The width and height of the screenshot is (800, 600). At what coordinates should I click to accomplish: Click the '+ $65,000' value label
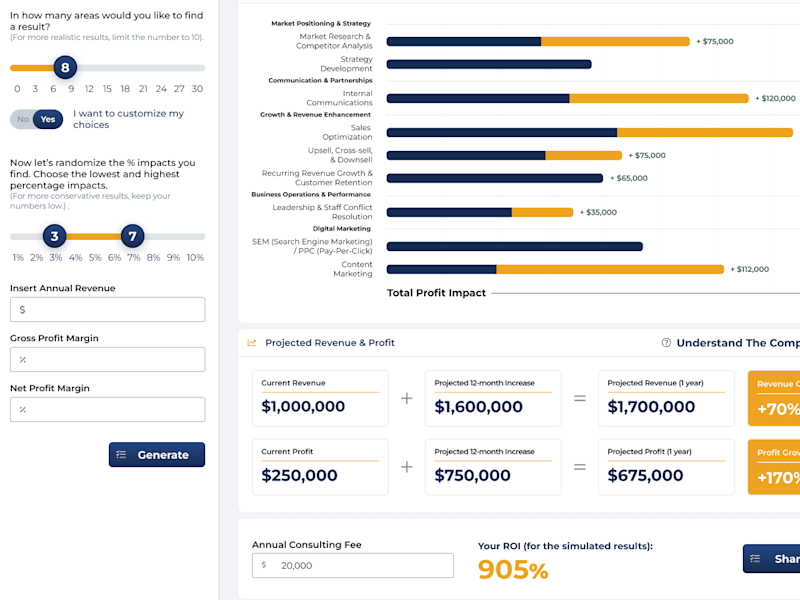[629, 178]
